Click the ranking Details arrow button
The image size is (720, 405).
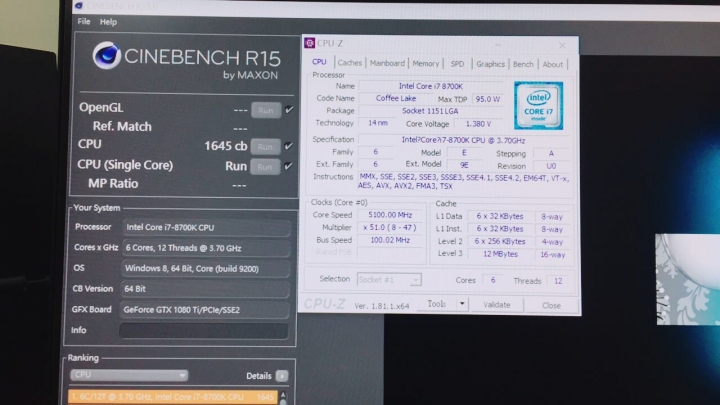point(282,376)
